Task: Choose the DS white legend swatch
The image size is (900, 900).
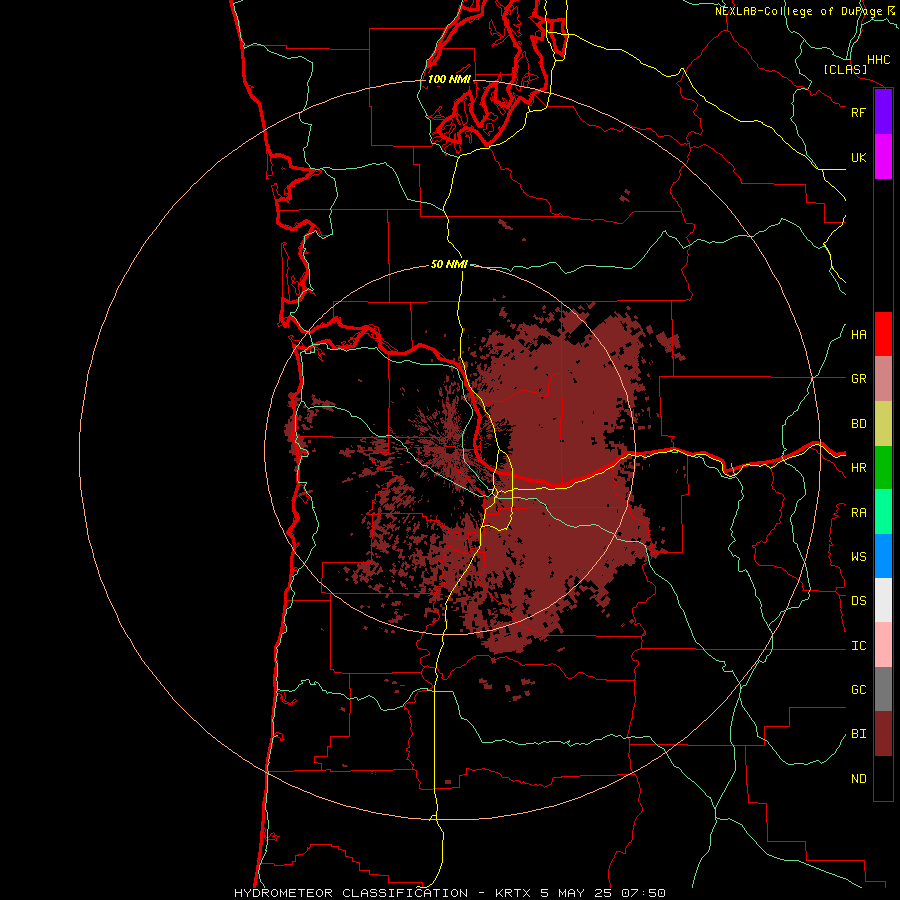Action: pos(883,600)
